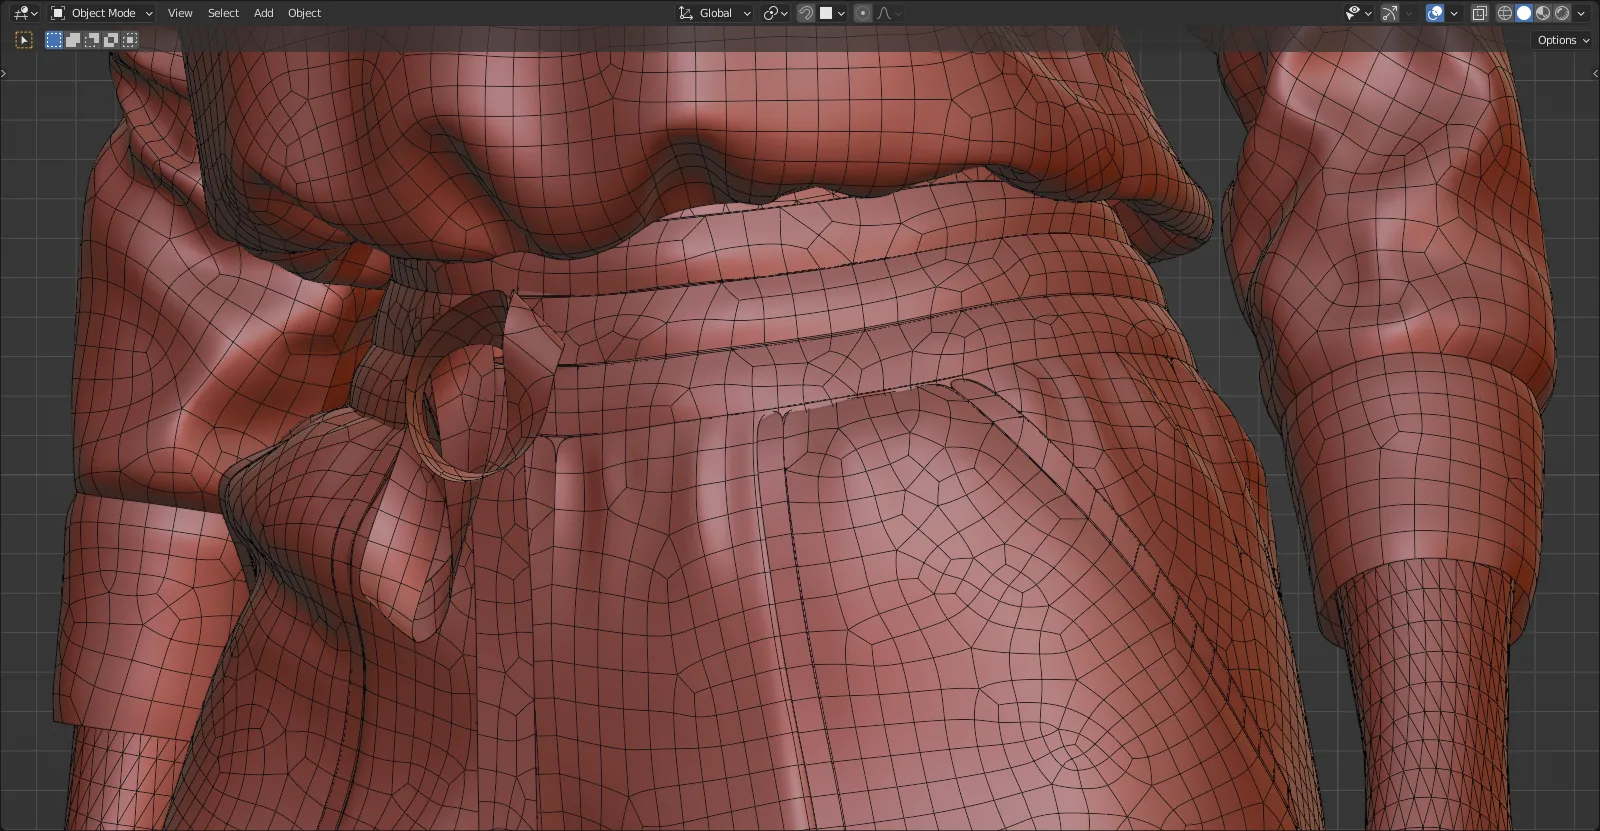The width and height of the screenshot is (1600, 831).
Task: Open the Add menu
Action: coord(263,13)
